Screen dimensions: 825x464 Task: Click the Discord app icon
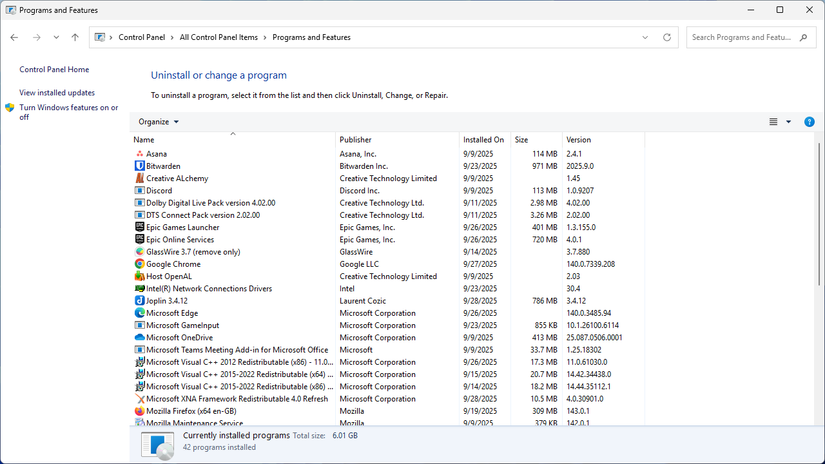coord(139,191)
